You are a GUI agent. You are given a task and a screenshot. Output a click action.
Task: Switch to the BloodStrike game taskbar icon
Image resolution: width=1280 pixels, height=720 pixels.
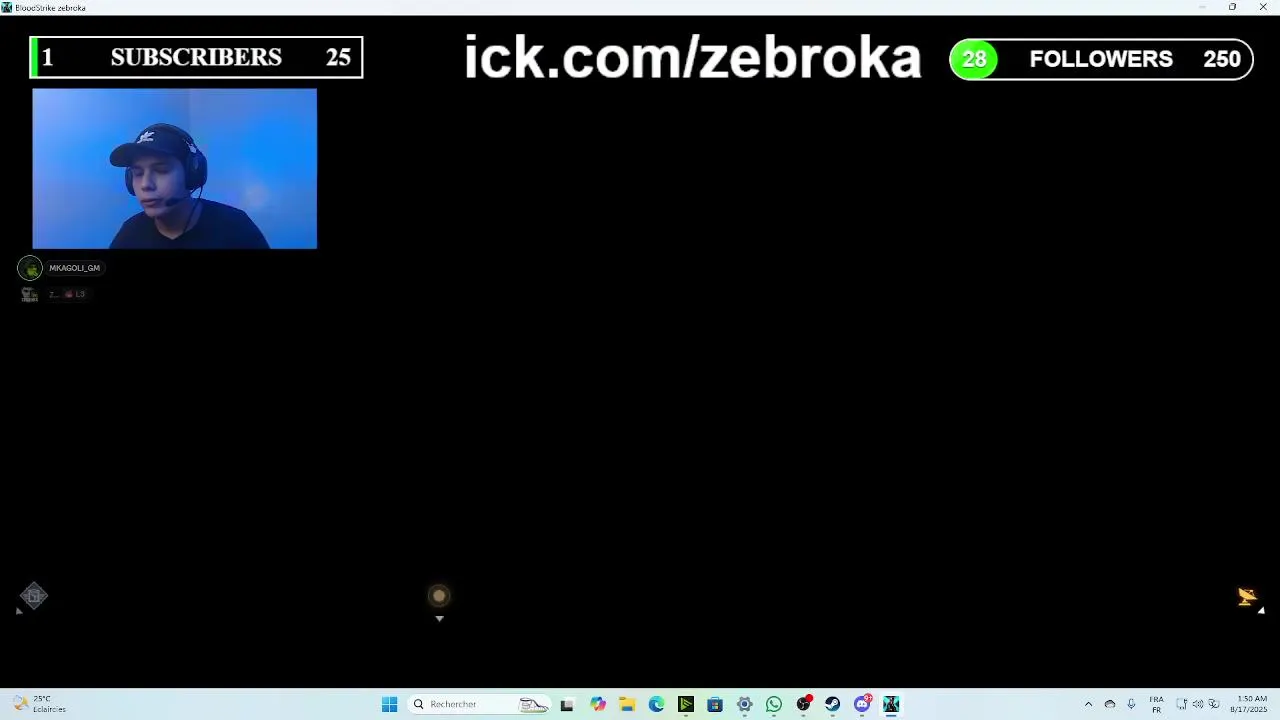pyautogui.click(x=891, y=704)
